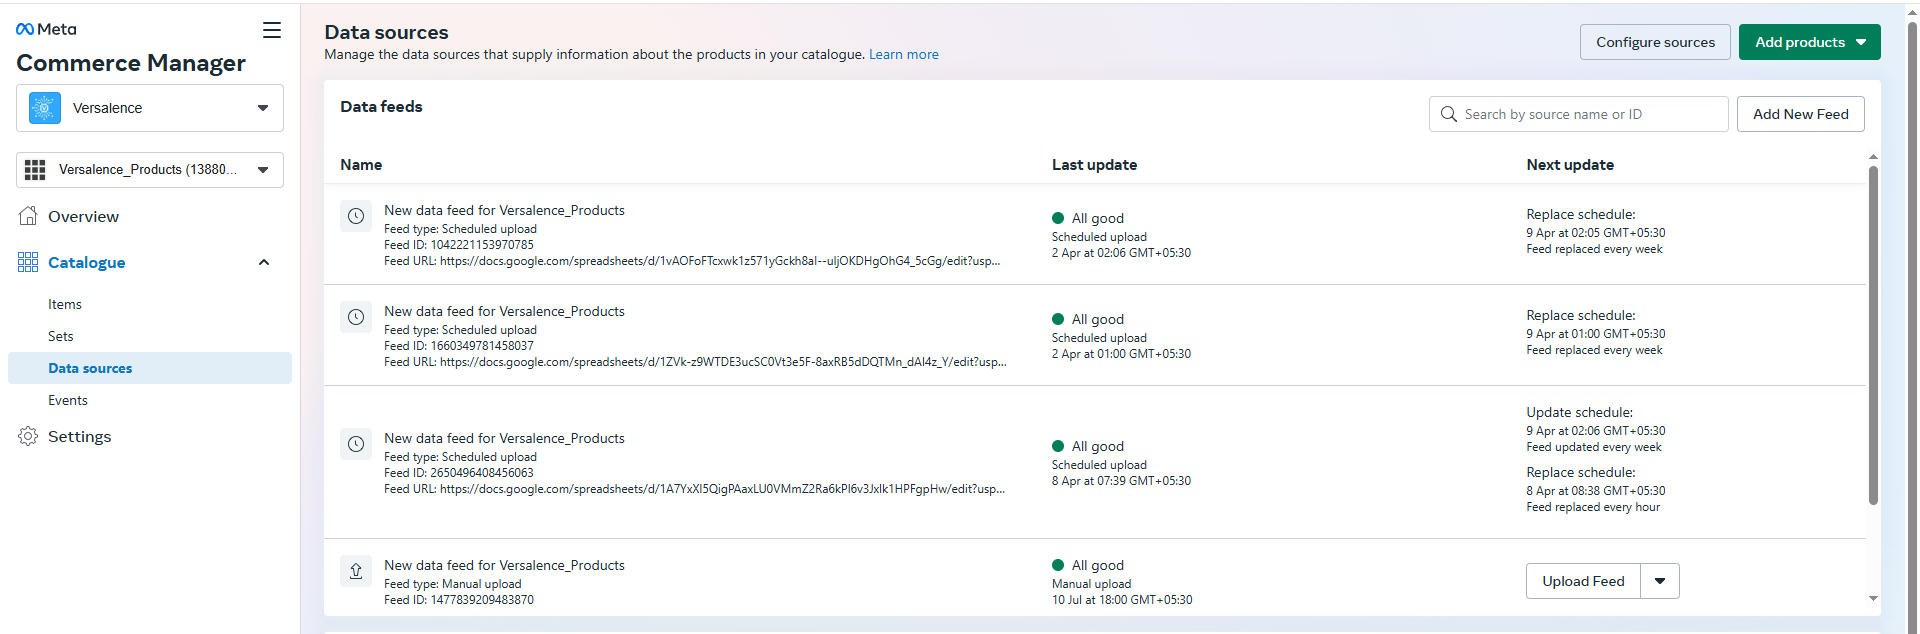Click the Next update column header
Screen dimensions: 1920x634
point(1570,165)
